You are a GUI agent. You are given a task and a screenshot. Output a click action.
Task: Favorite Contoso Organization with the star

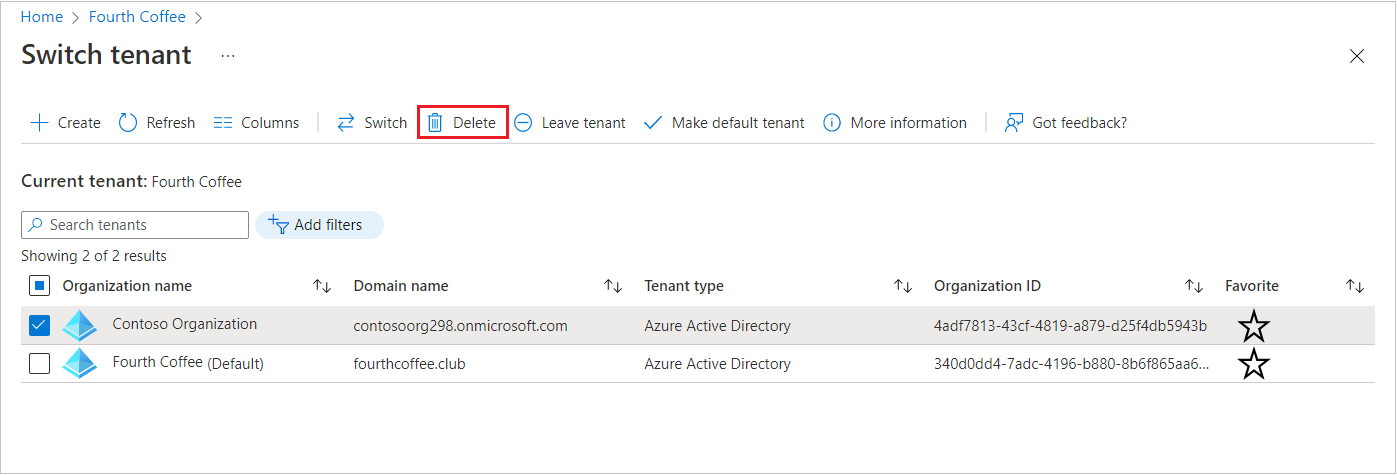(x=1254, y=326)
